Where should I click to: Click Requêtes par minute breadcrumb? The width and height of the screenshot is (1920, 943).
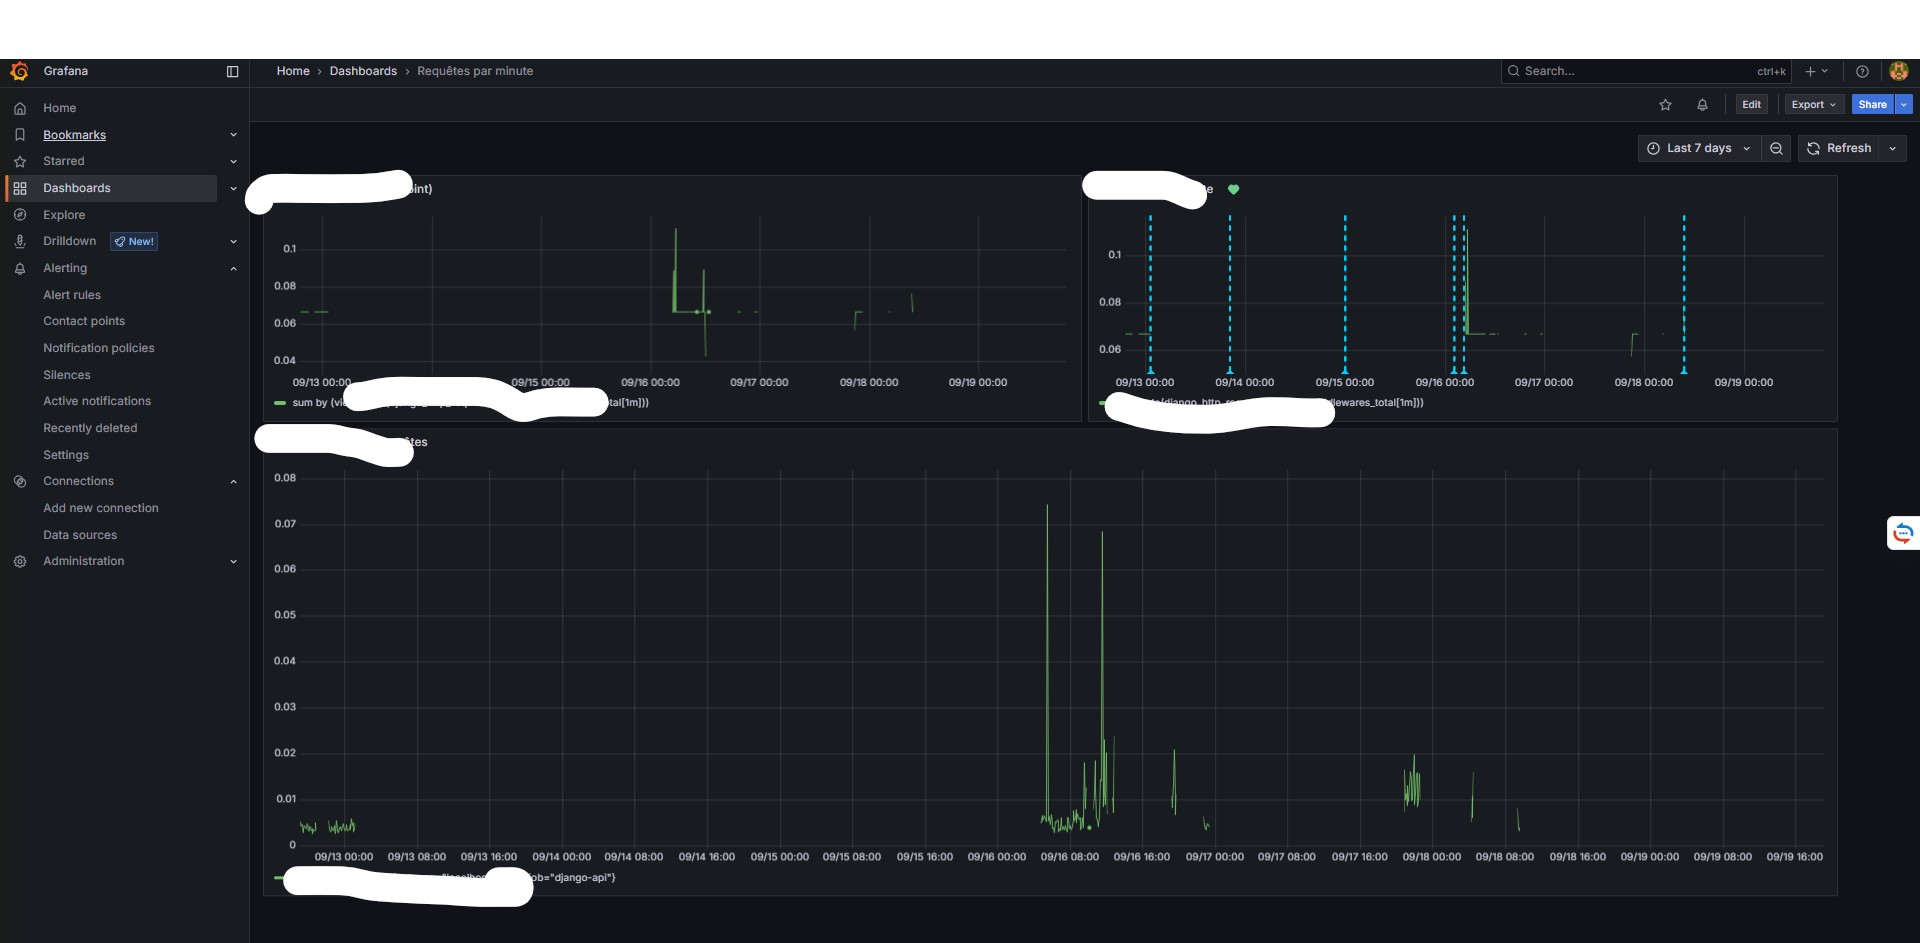475,71
